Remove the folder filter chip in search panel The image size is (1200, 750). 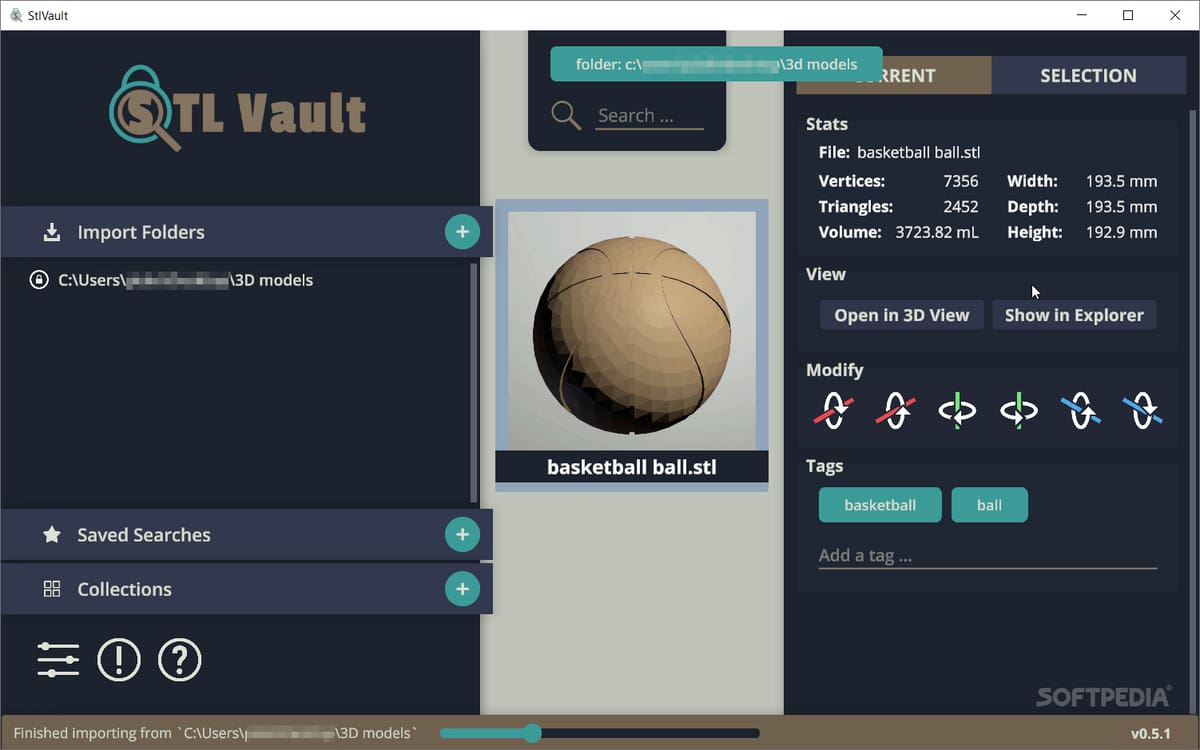coord(716,64)
